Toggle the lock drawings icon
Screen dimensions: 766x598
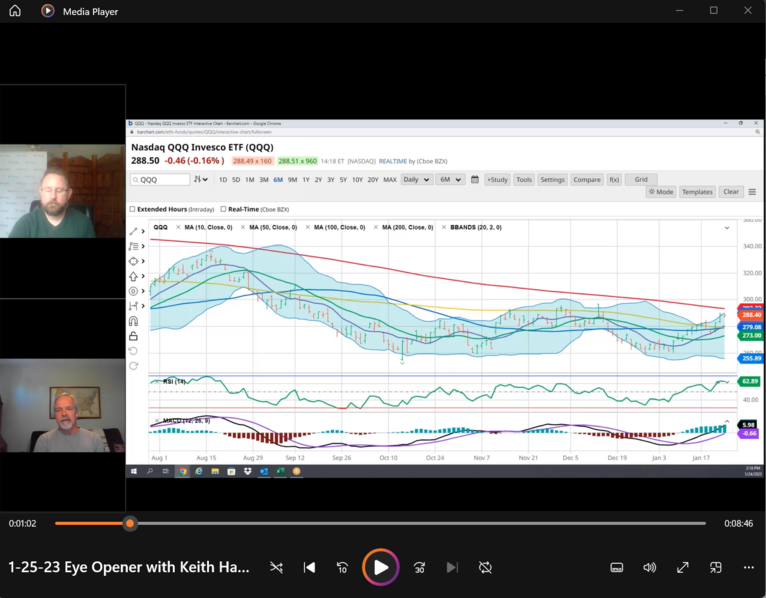(133, 336)
